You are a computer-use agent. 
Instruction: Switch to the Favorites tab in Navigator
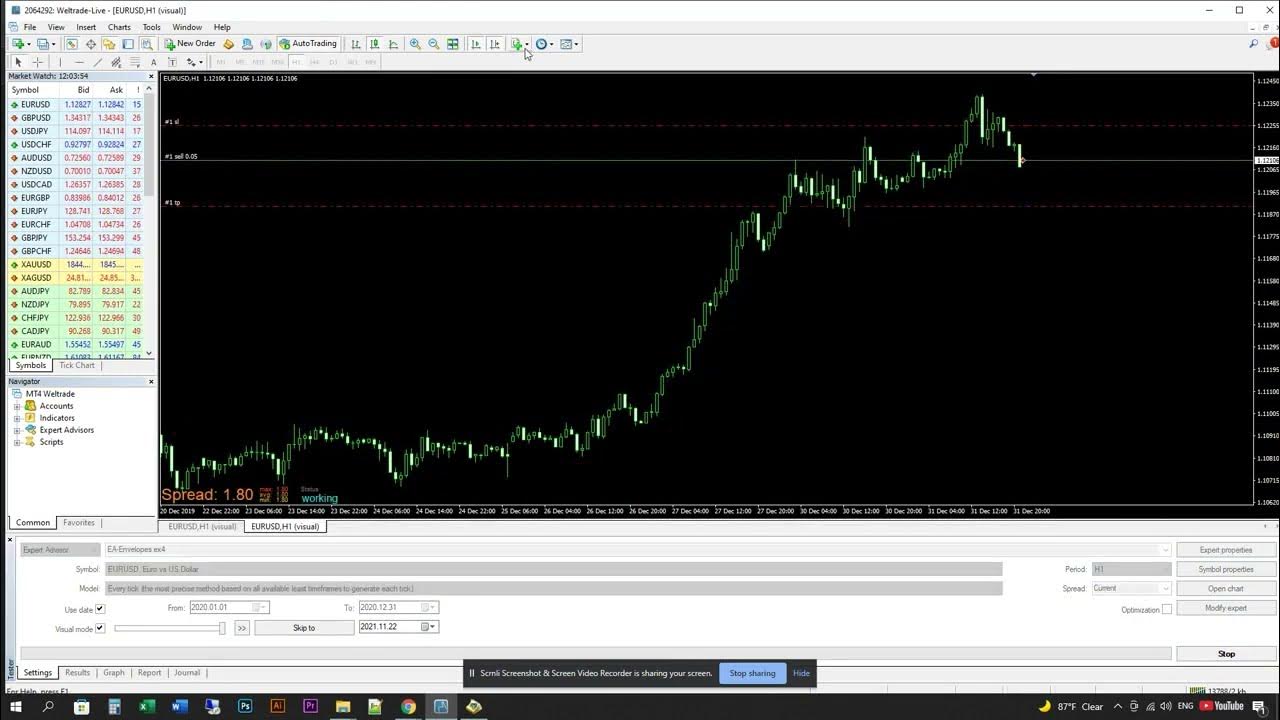pos(79,522)
